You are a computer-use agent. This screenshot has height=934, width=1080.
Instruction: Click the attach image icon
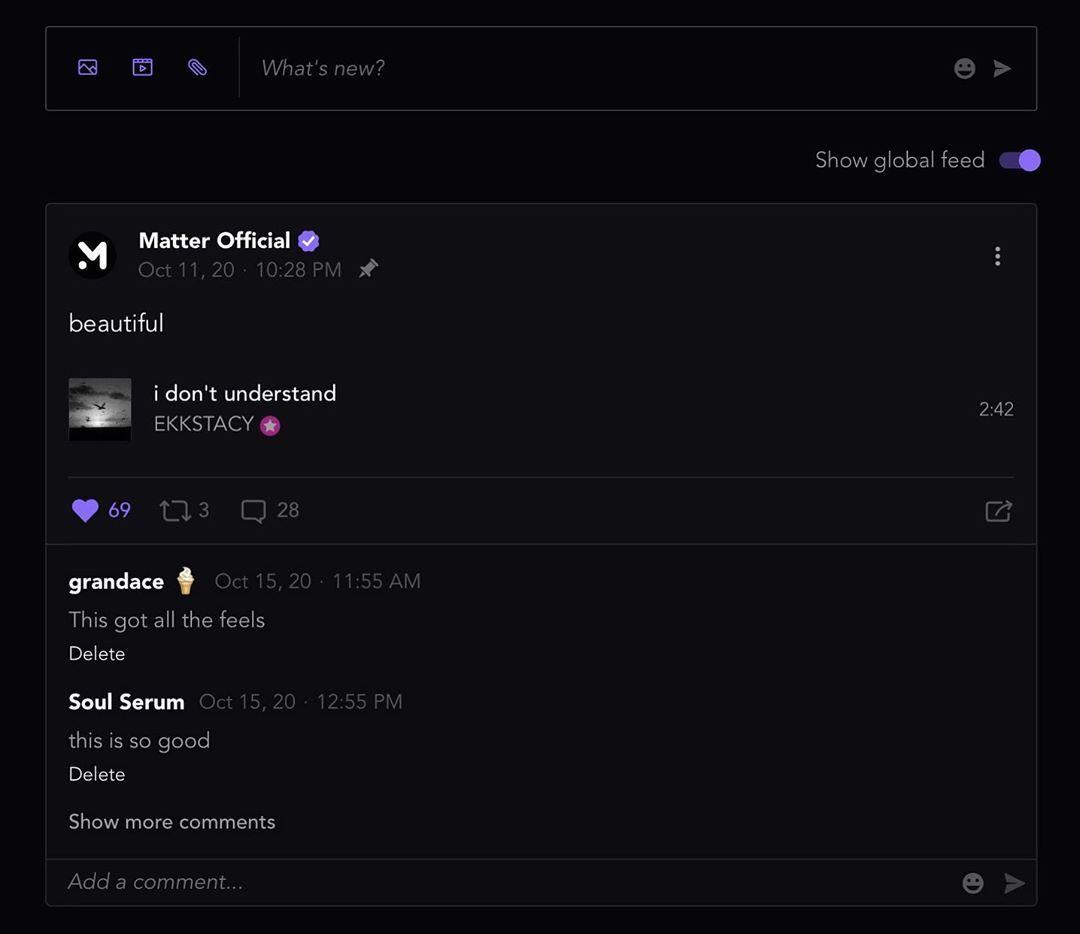[88, 68]
